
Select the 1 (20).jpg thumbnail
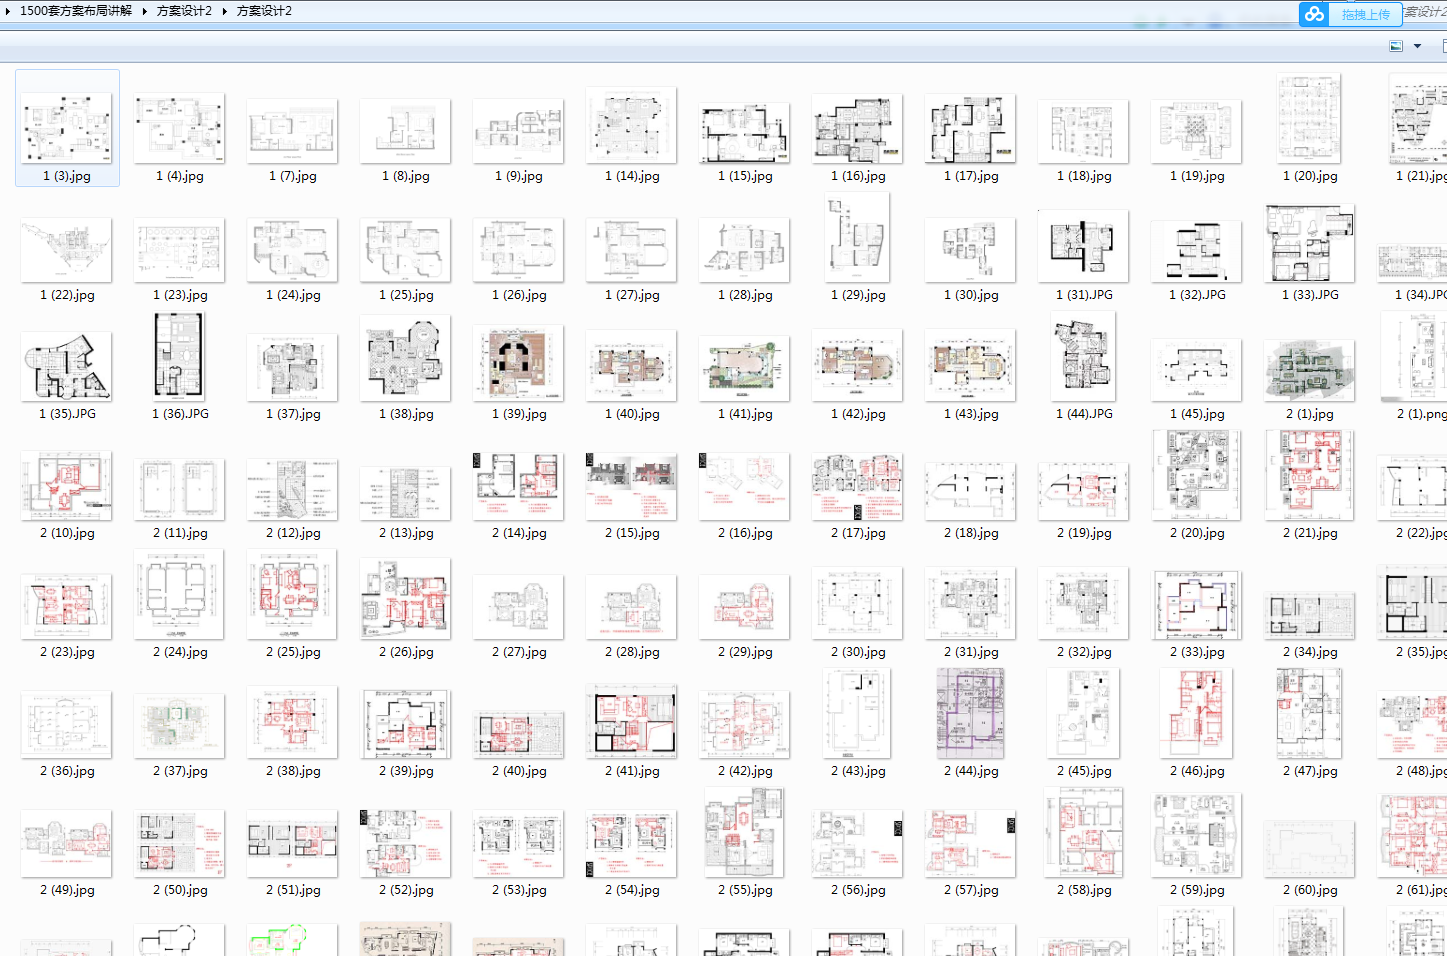tap(1310, 118)
